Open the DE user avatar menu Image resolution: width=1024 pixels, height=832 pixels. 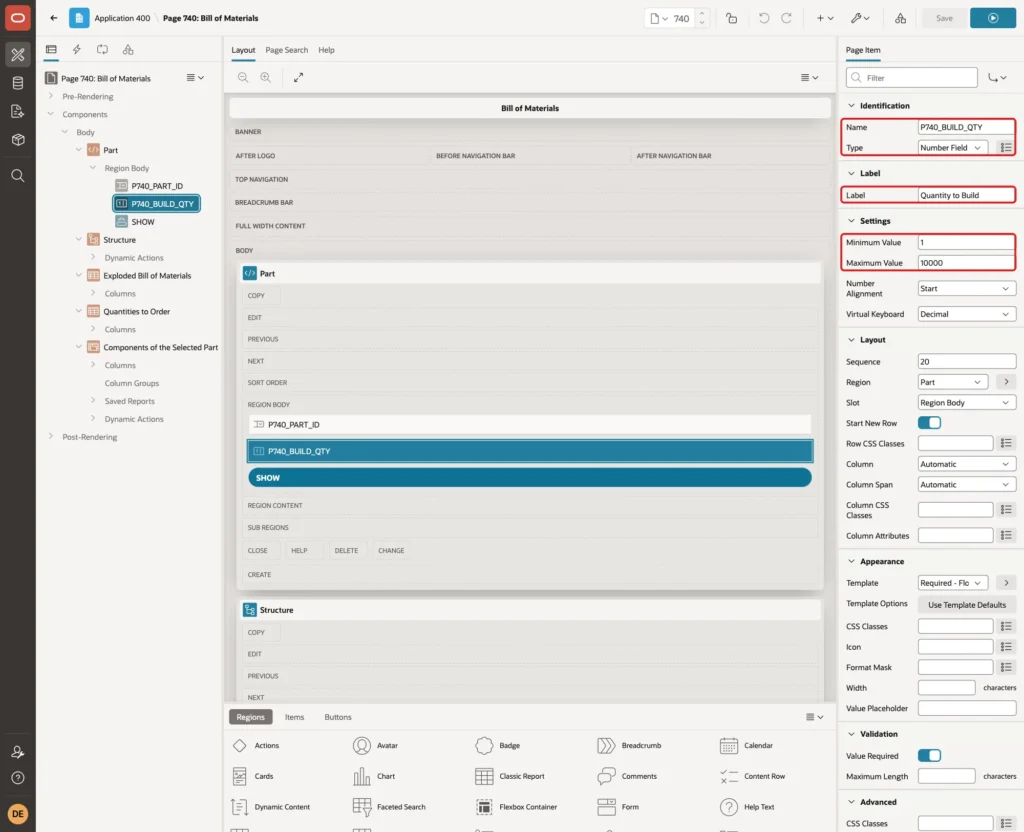tap(18, 814)
